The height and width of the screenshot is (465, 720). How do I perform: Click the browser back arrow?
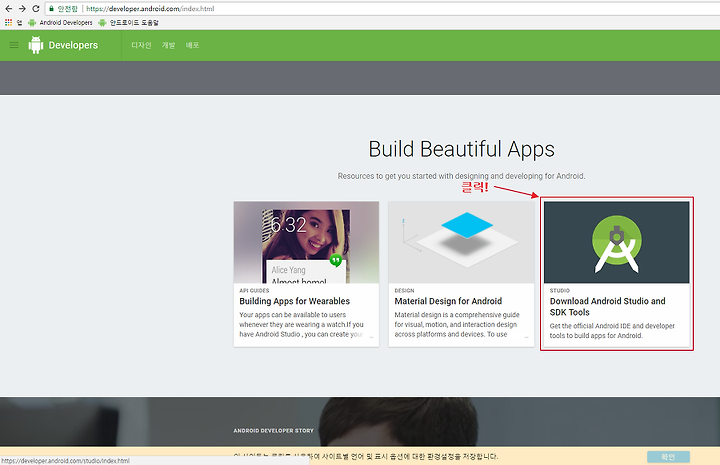pos(9,9)
